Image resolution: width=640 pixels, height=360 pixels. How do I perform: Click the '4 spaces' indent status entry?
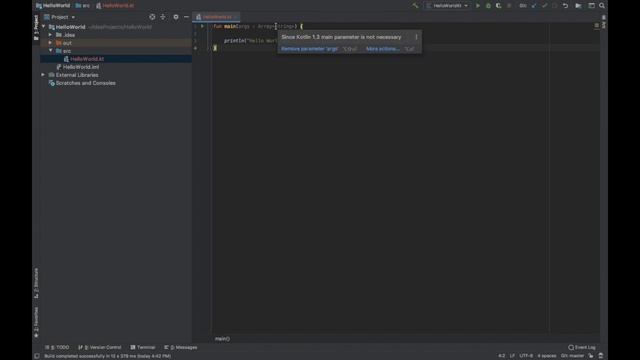(x=547, y=356)
